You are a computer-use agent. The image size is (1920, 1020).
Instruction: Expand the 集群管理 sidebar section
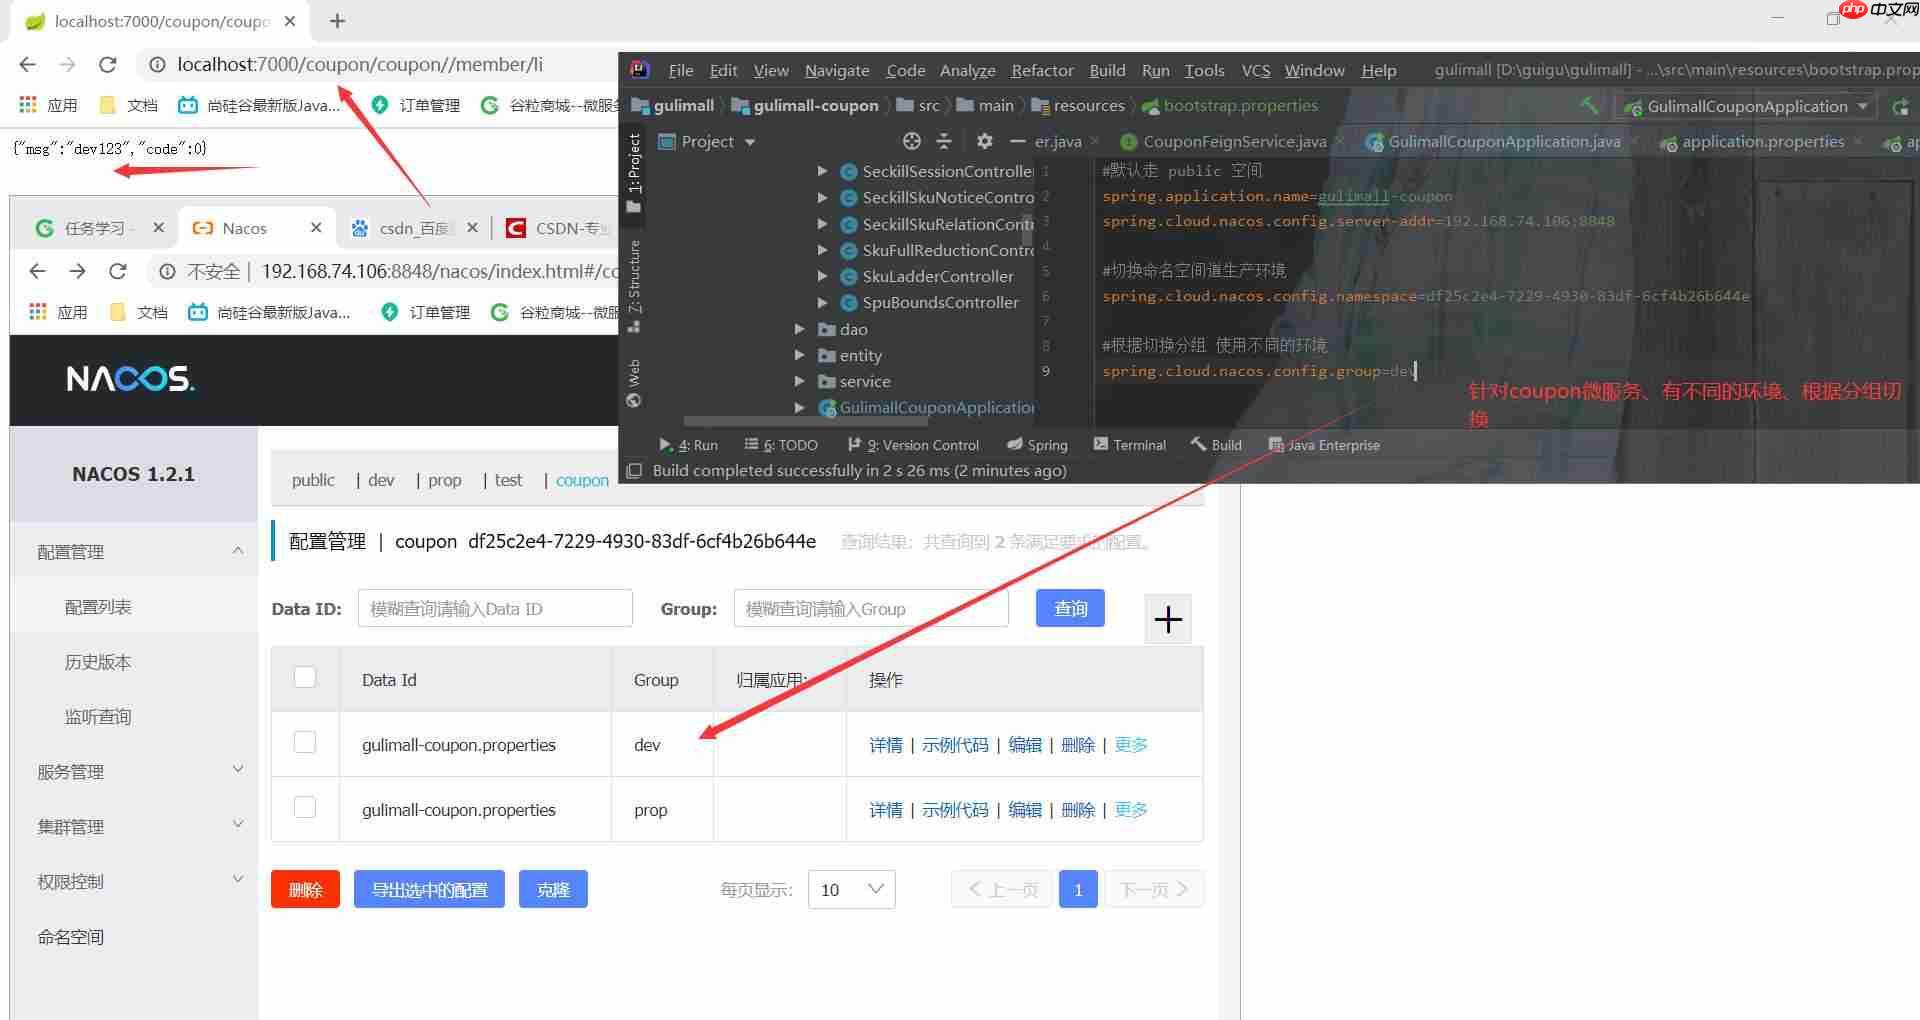[x=134, y=826]
